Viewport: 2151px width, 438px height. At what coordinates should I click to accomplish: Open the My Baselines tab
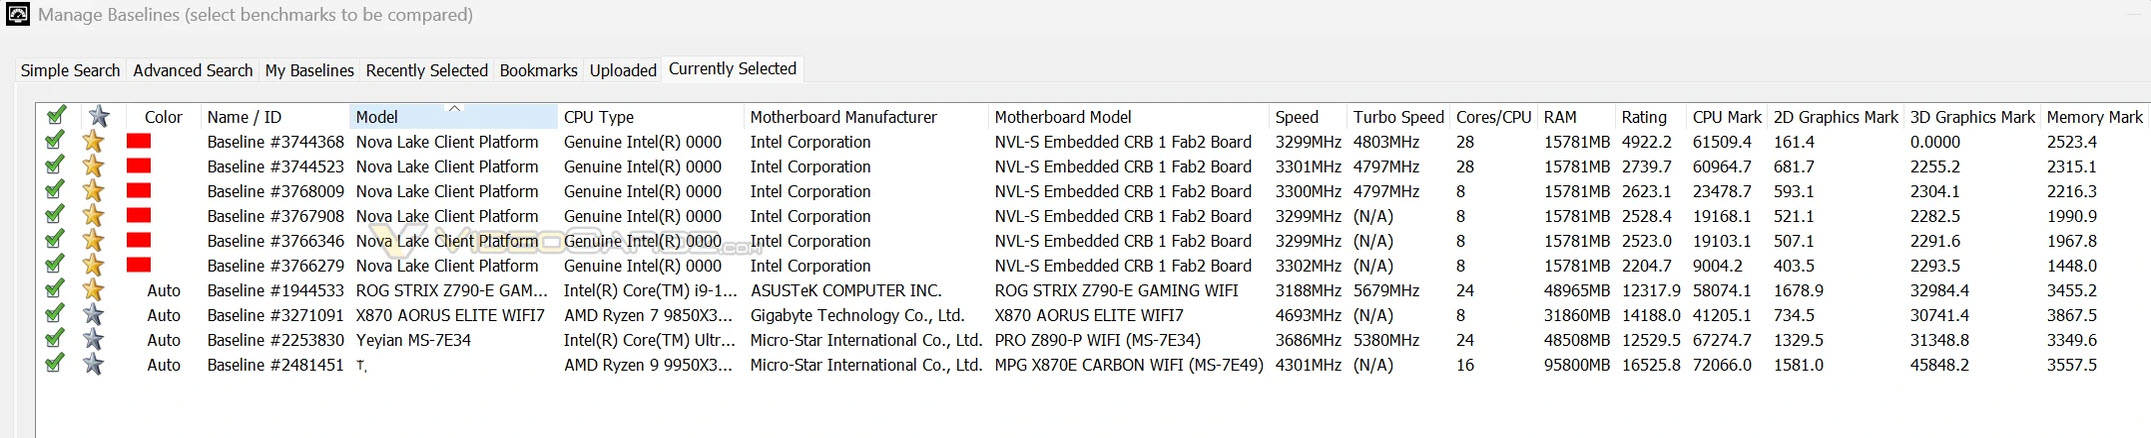coord(309,70)
